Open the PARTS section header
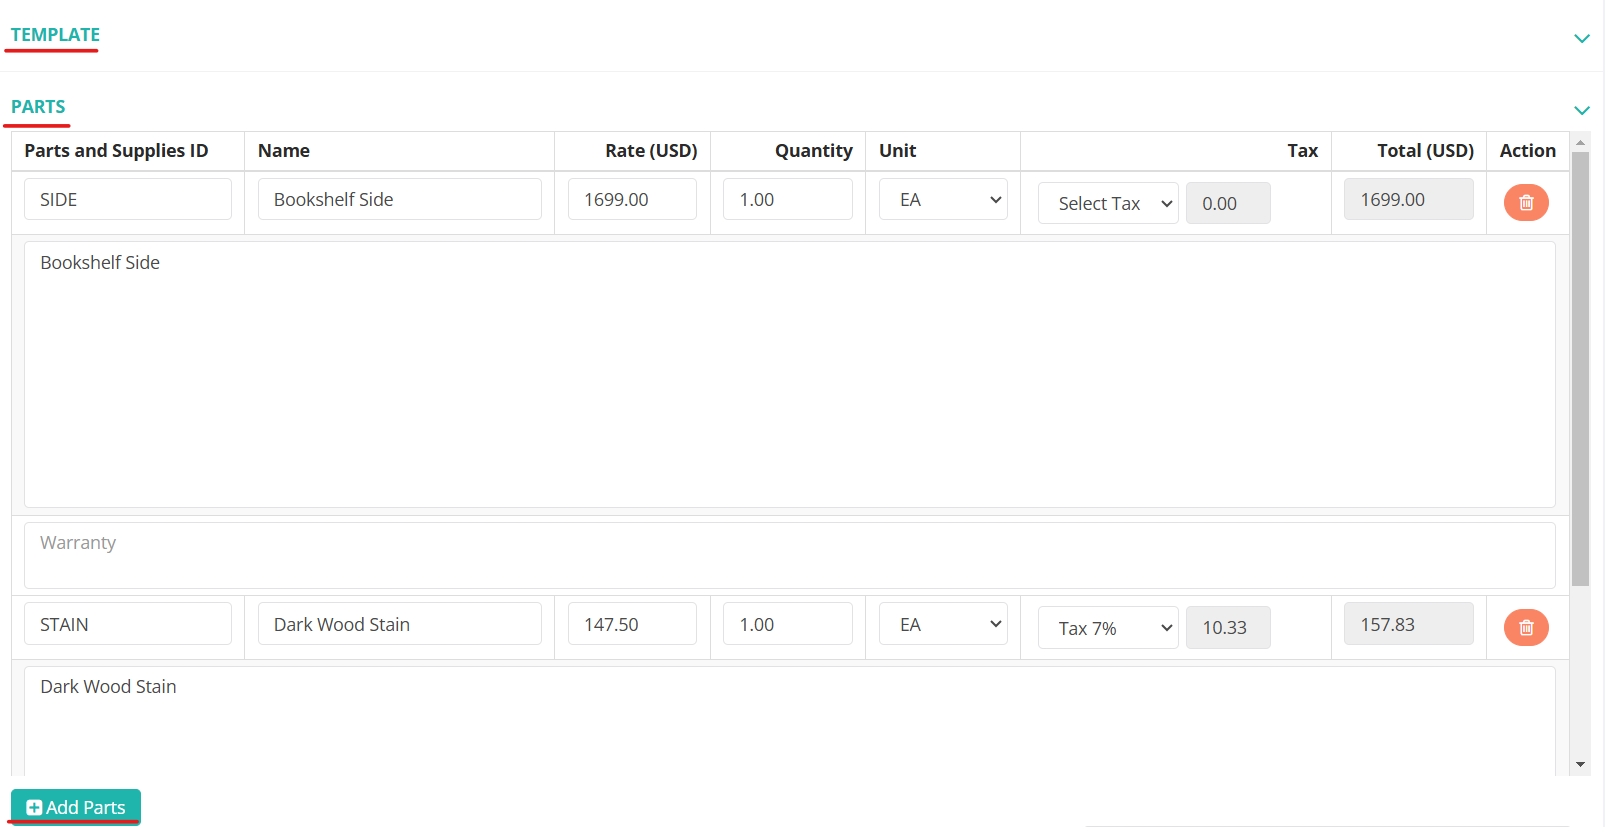Image resolution: width=1605 pixels, height=827 pixels. tap(38, 107)
